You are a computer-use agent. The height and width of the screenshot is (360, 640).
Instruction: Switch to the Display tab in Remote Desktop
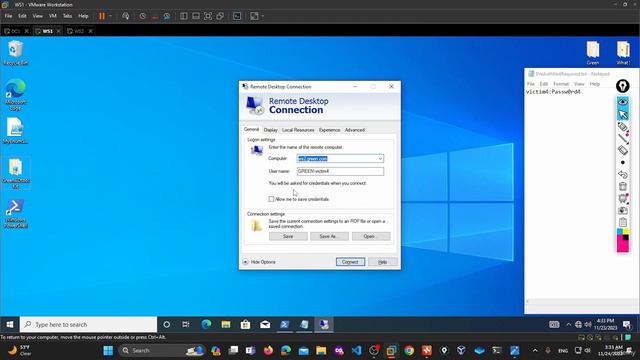(271, 130)
